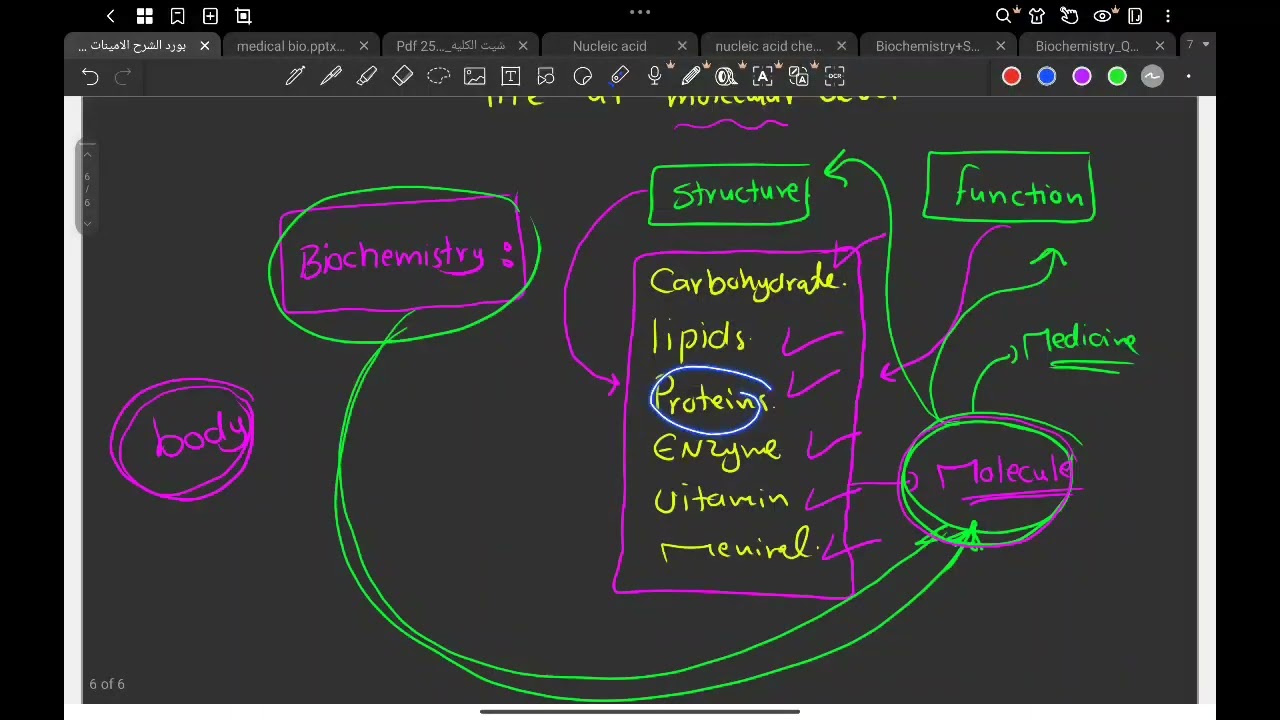Viewport: 1280px width, 720px height.
Task: Open the OCR scan tool
Action: point(835,76)
